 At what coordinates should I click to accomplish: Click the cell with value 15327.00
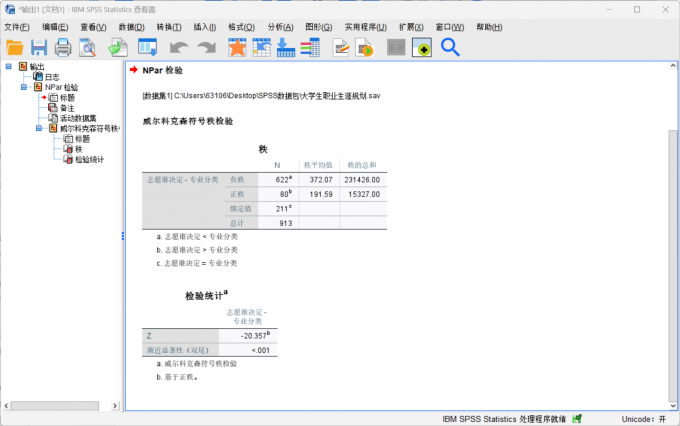(363, 194)
